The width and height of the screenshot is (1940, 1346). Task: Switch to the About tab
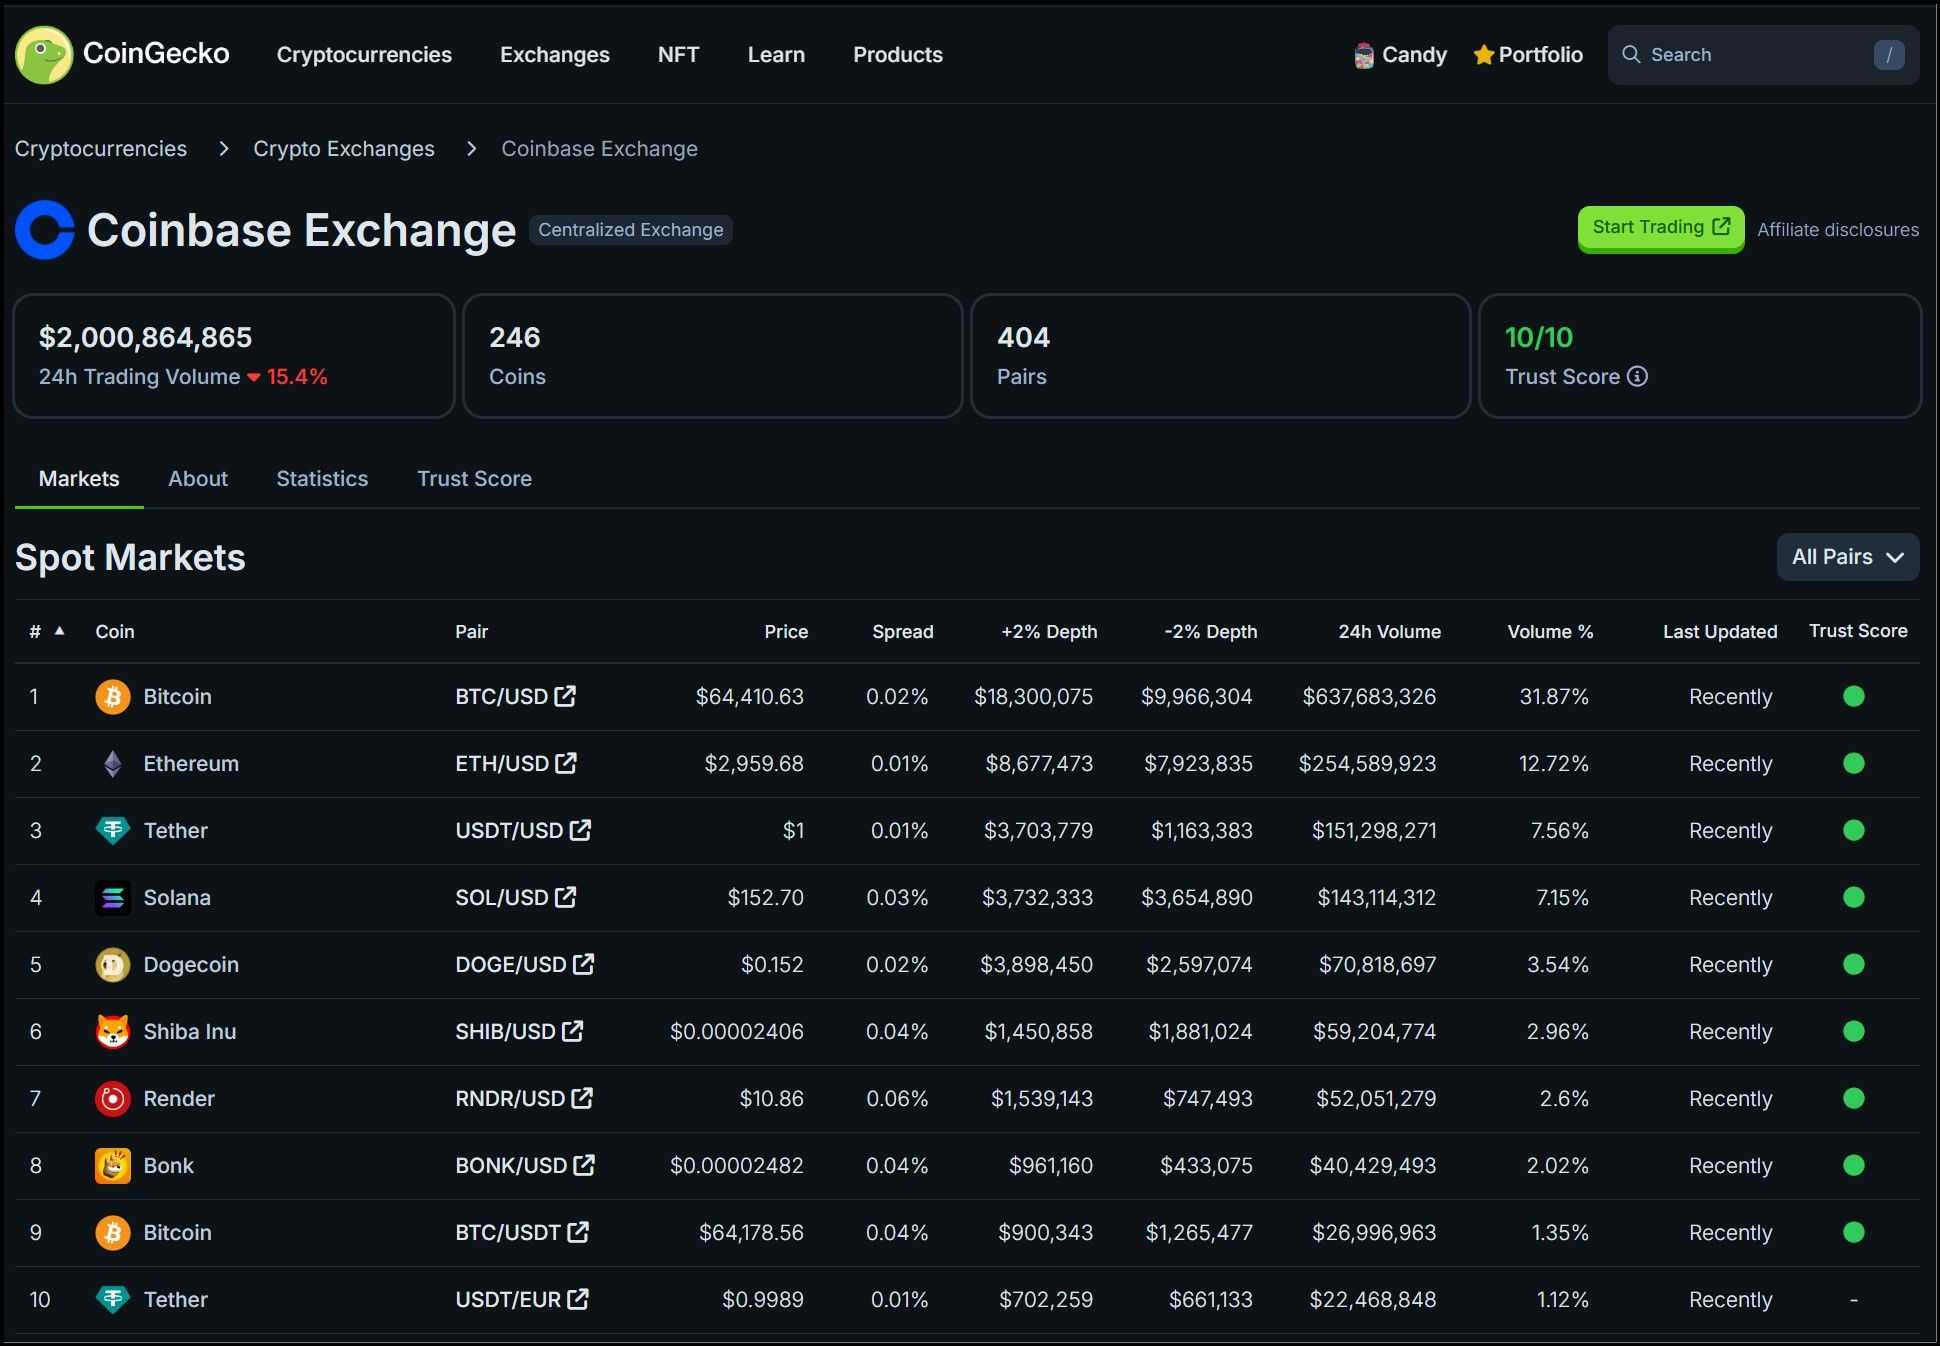pos(198,479)
